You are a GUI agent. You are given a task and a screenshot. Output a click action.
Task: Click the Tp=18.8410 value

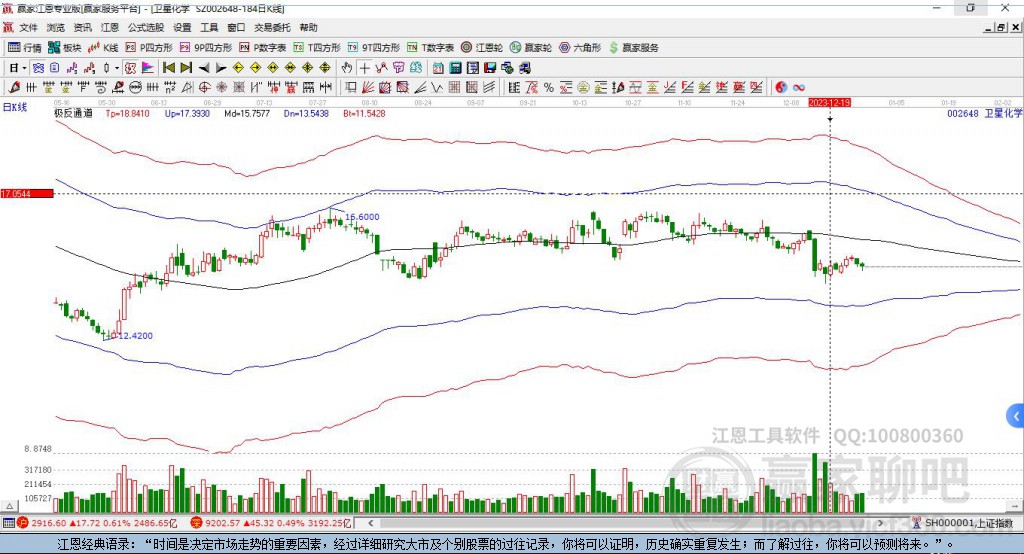click(127, 114)
